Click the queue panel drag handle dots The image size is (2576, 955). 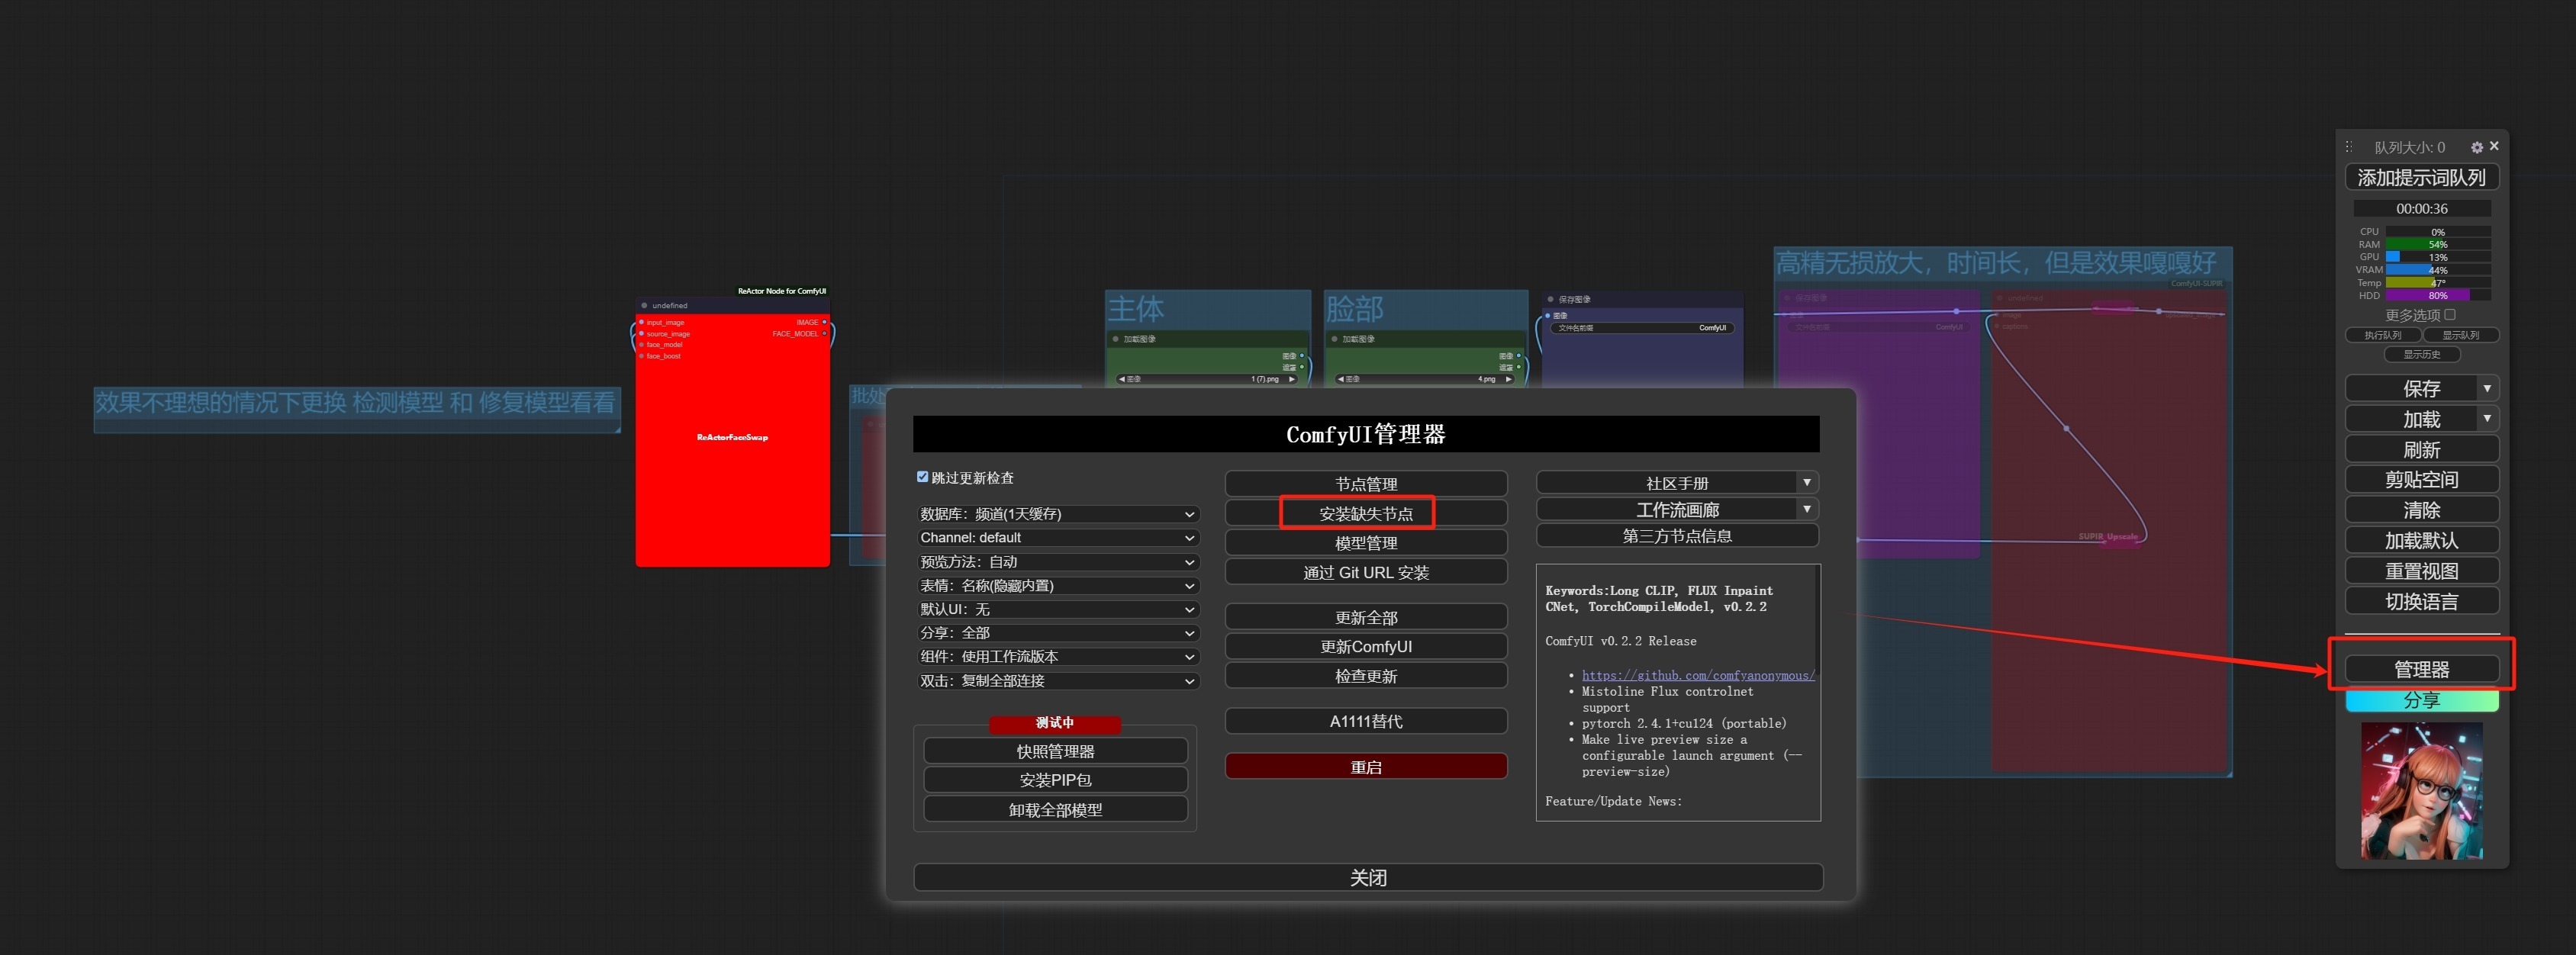tap(2349, 147)
